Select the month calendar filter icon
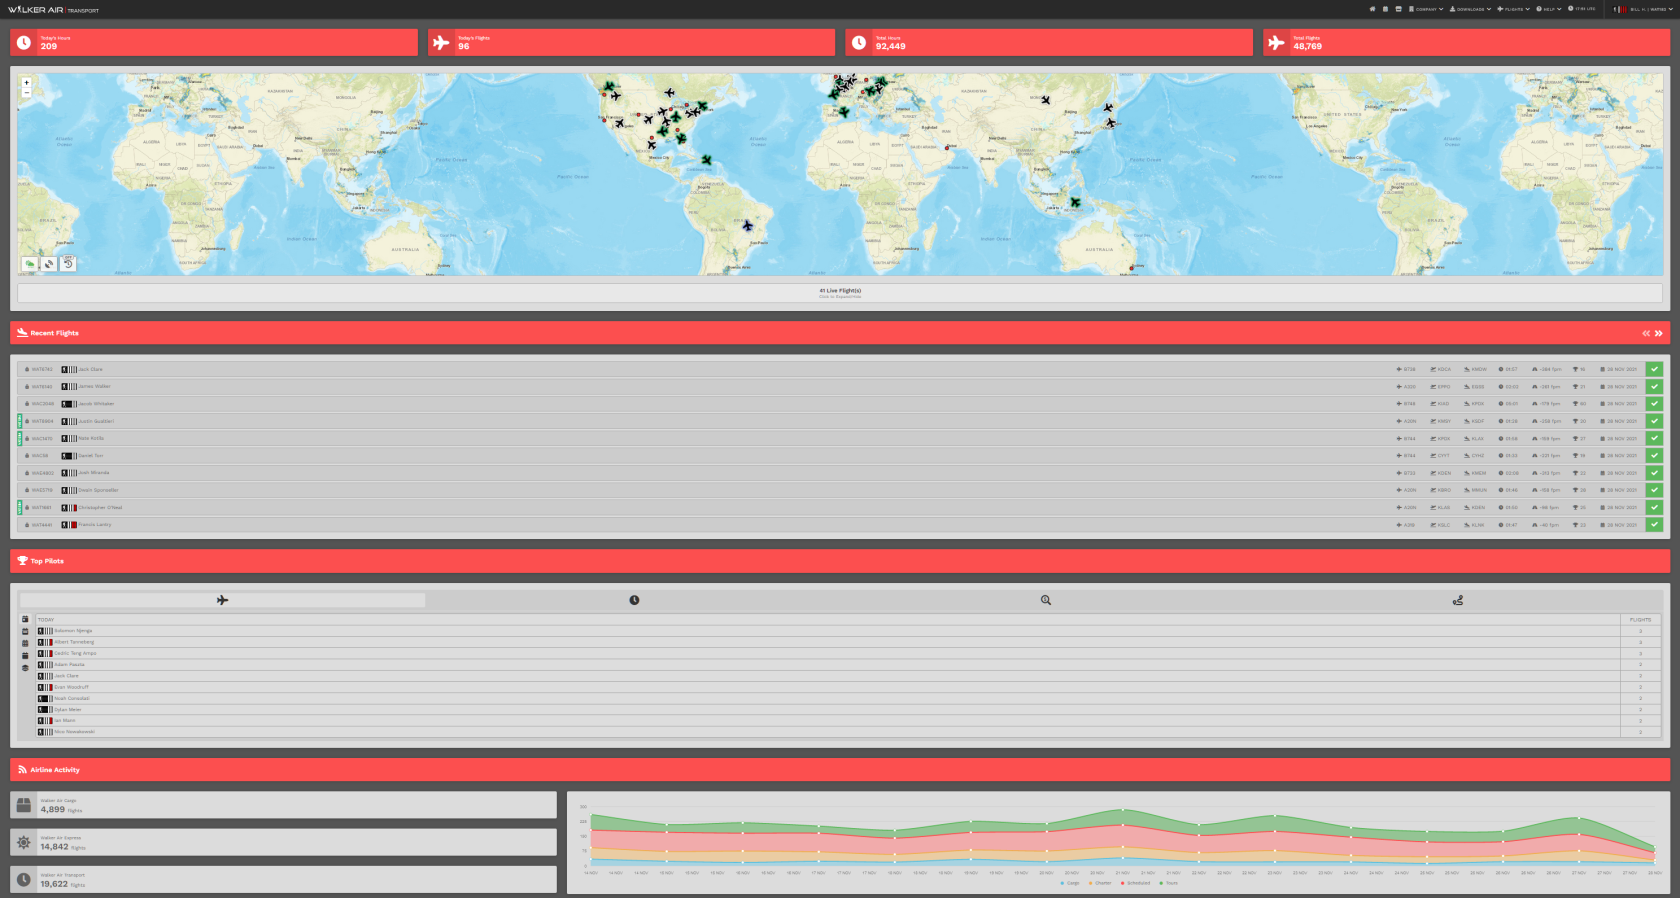Screen dimensions: 1680x898 pos(25,643)
